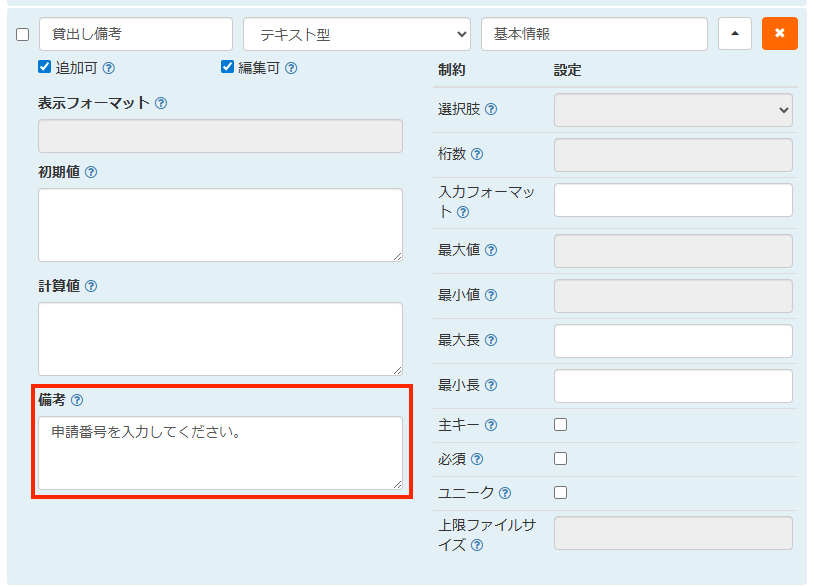Enable the 主キー checkbox
This screenshot has height=587, width=821.
click(560, 424)
